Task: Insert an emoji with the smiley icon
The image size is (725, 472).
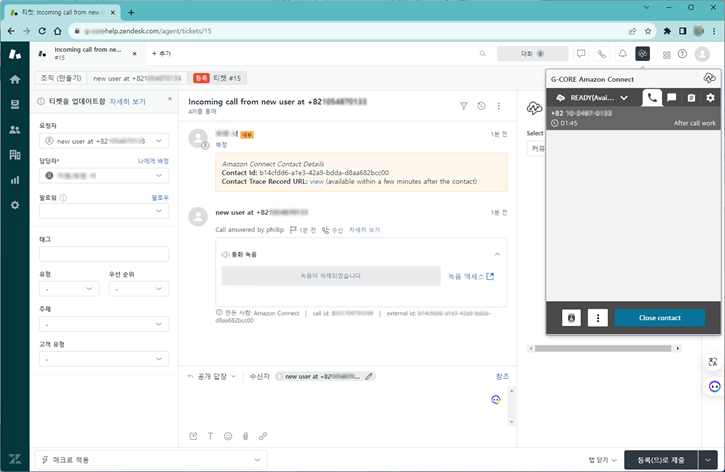Action: [x=228, y=436]
